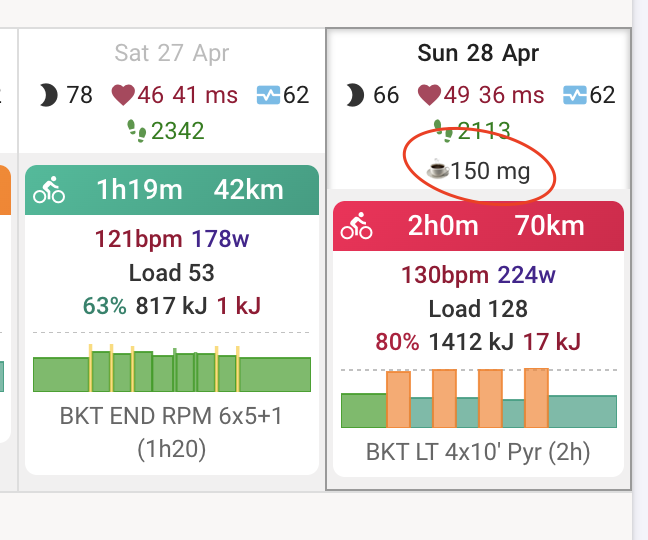Viewport: 648px width, 540px height.
Task: Click the BKT LT 4x10' Pyr workout title
Action: pos(478,452)
